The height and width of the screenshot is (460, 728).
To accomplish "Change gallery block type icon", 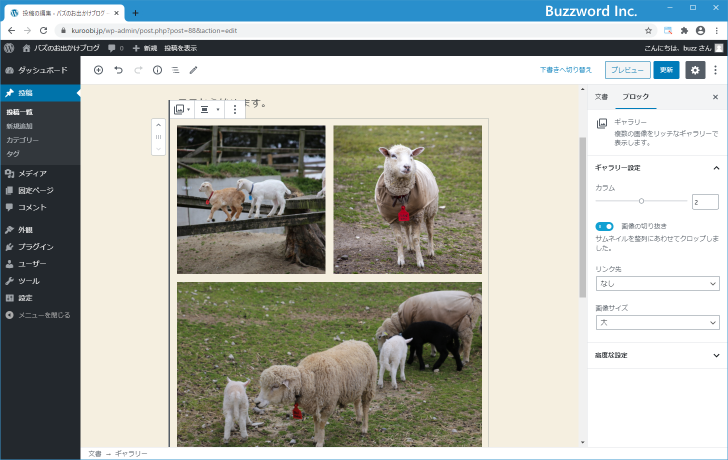I will (x=180, y=109).
